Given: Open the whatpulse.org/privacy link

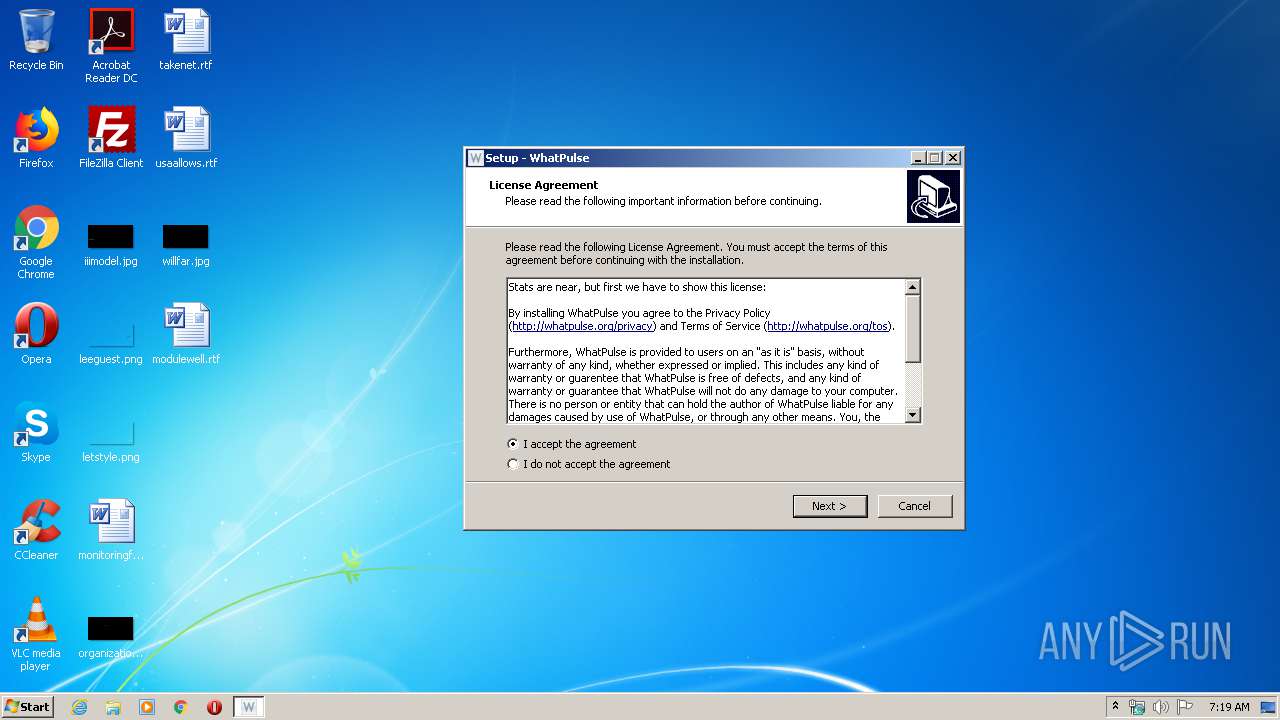Looking at the screenshot, I should click(x=582, y=326).
